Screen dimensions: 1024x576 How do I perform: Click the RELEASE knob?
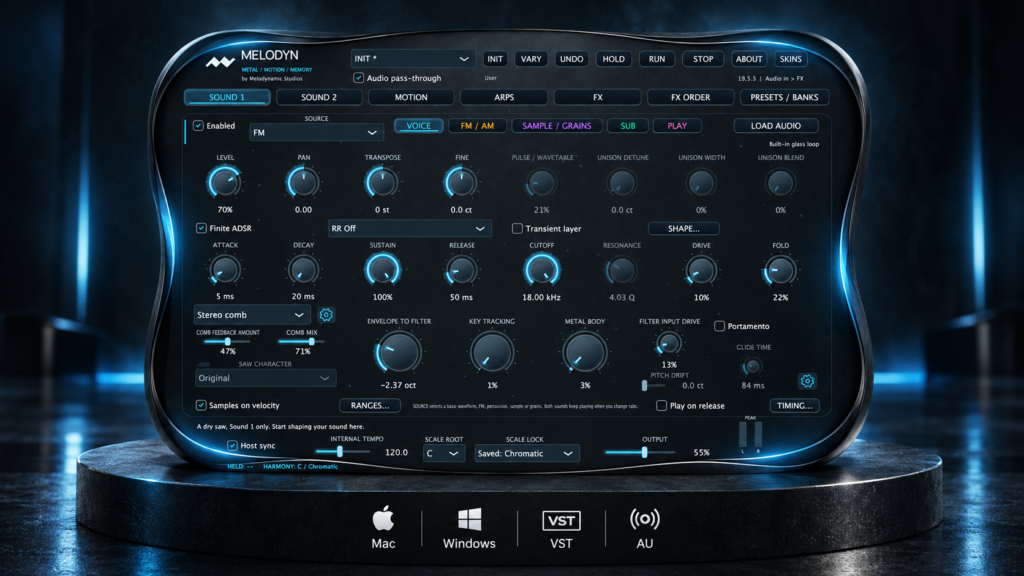[462, 270]
